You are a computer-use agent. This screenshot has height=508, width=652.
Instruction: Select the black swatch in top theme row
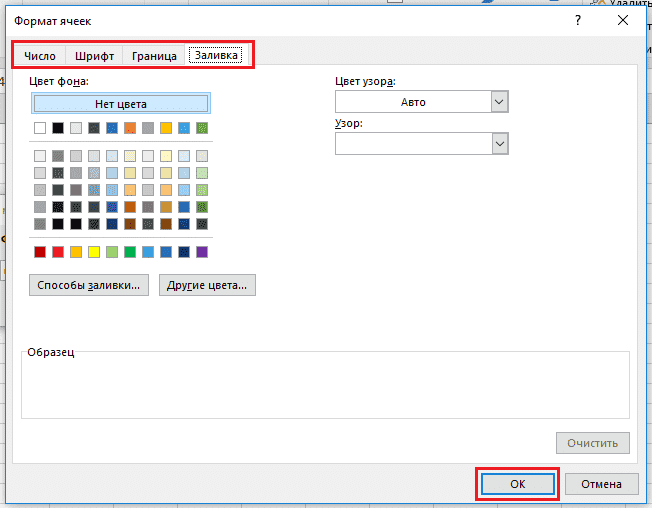point(58,127)
